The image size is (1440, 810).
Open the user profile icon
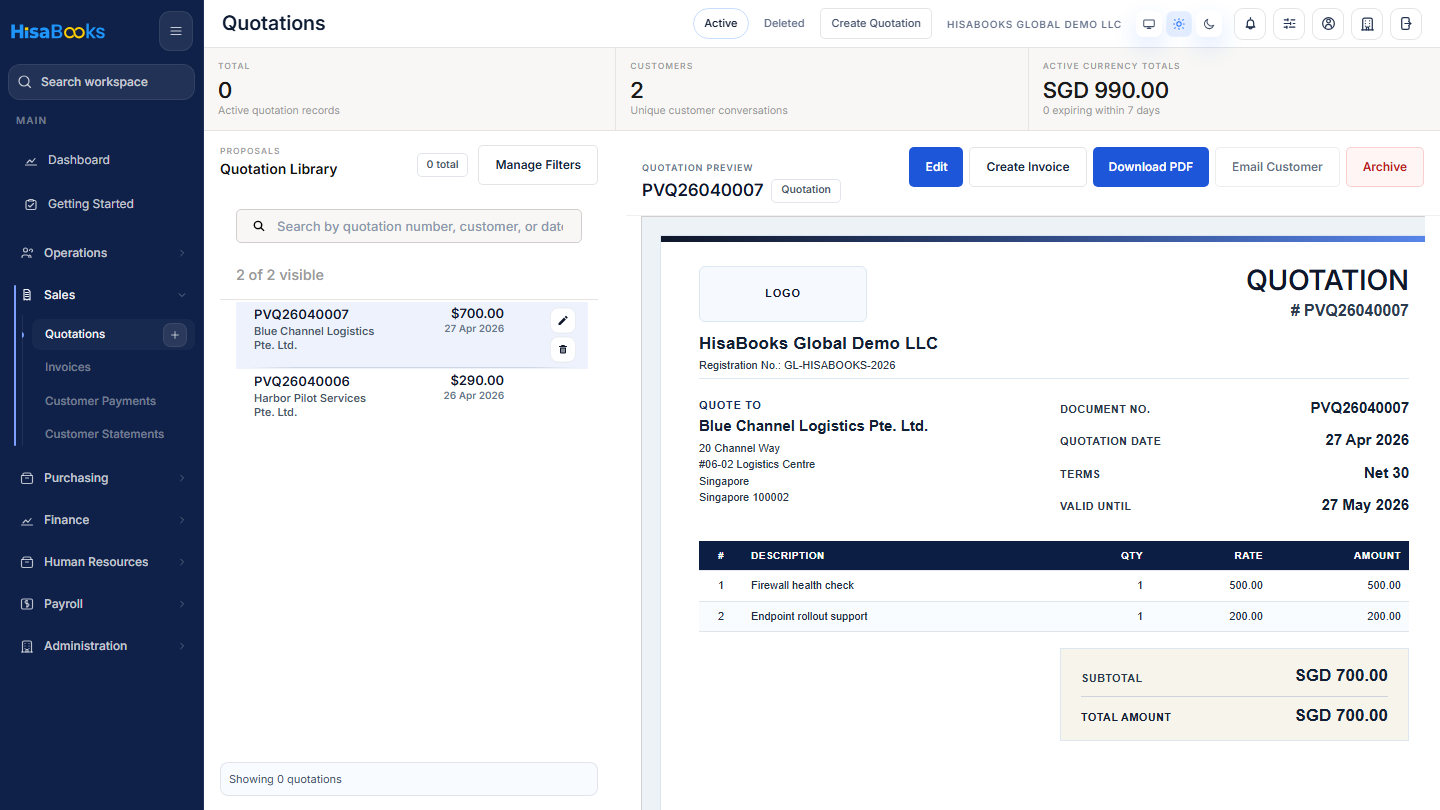click(x=1328, y=24)
